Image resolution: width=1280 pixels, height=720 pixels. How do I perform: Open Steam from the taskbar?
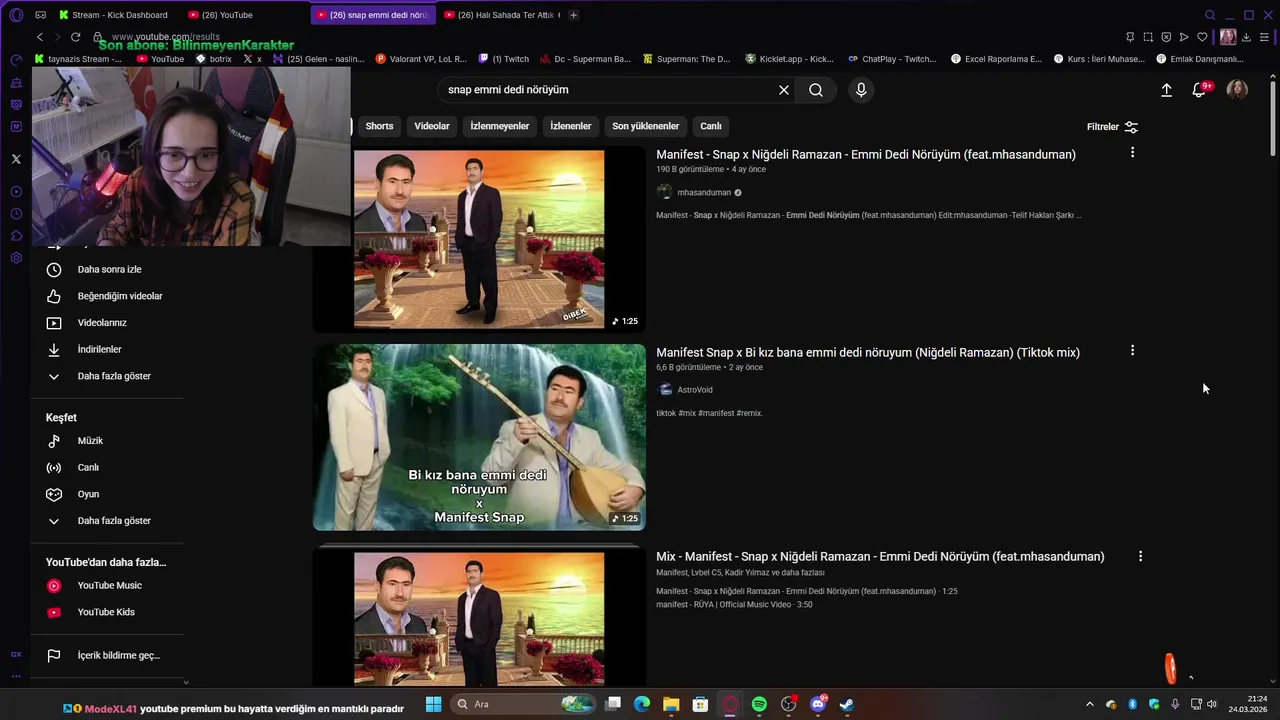click(847, 704)
